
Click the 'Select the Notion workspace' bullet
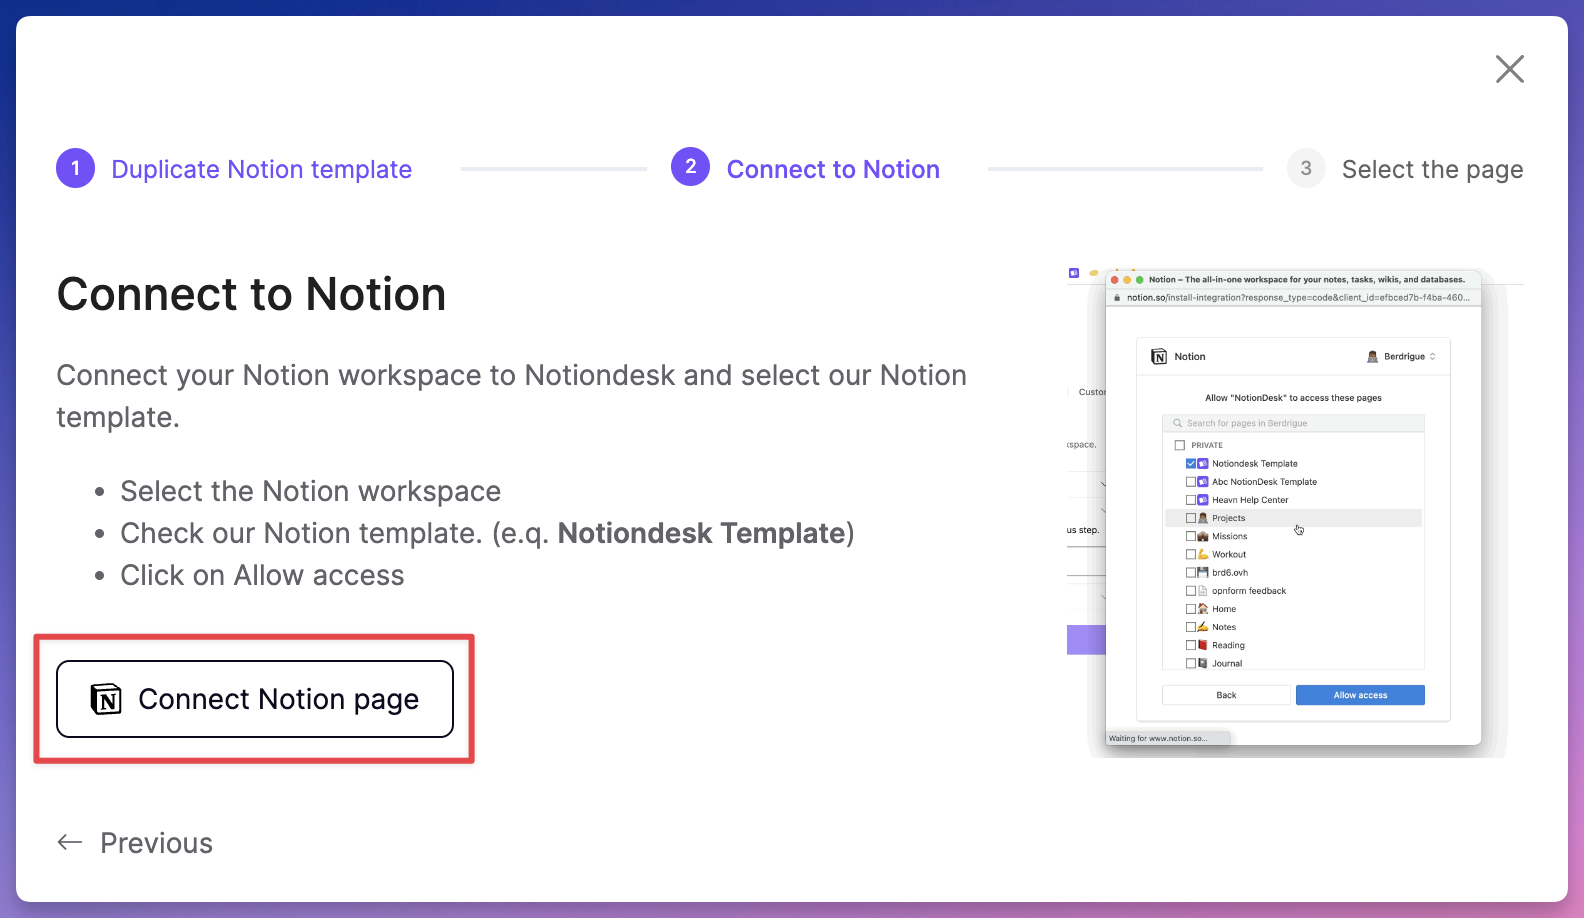[x=310, y=491]
